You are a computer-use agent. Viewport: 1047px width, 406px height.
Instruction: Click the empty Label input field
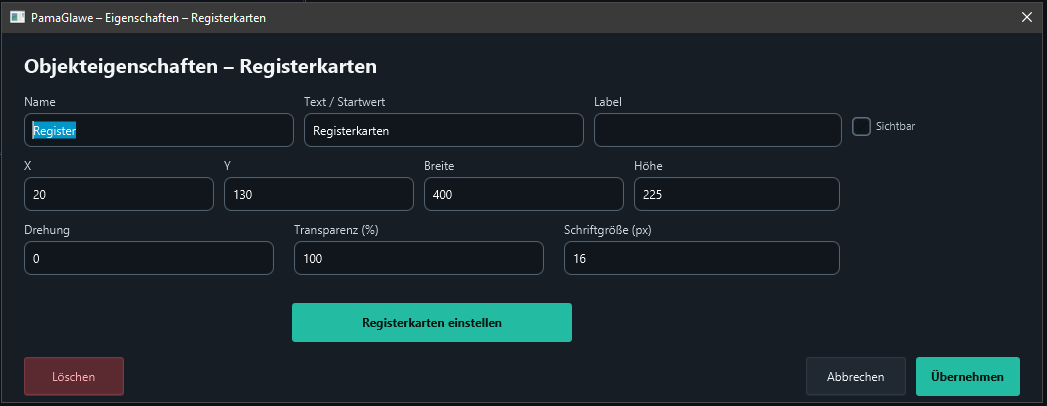coord(718,130)
